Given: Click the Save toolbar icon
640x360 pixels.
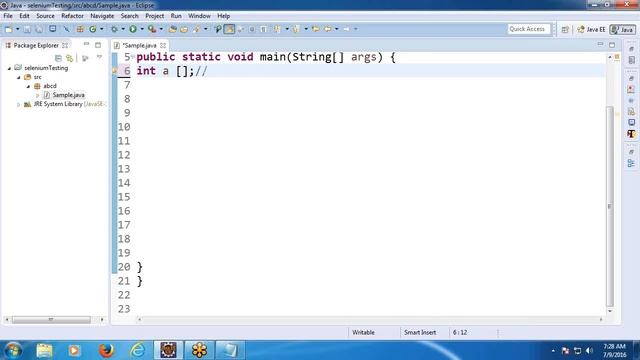Looking at the screenshot, I should (x=27, y=29).
